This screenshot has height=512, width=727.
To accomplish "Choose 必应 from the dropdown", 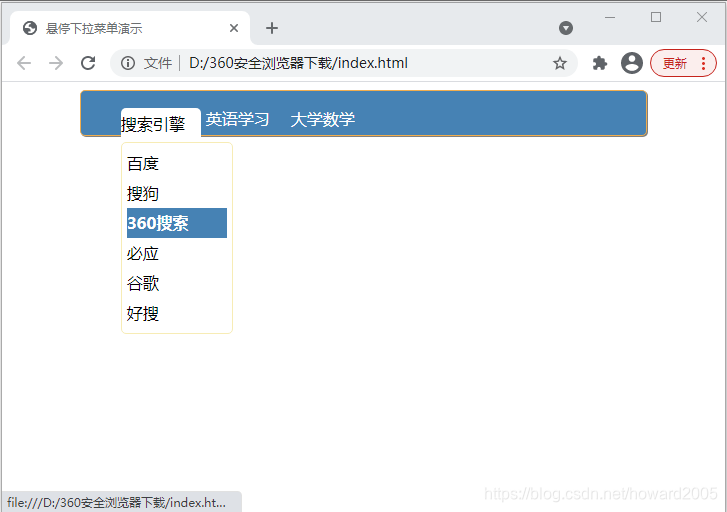I will pos(176,253).
